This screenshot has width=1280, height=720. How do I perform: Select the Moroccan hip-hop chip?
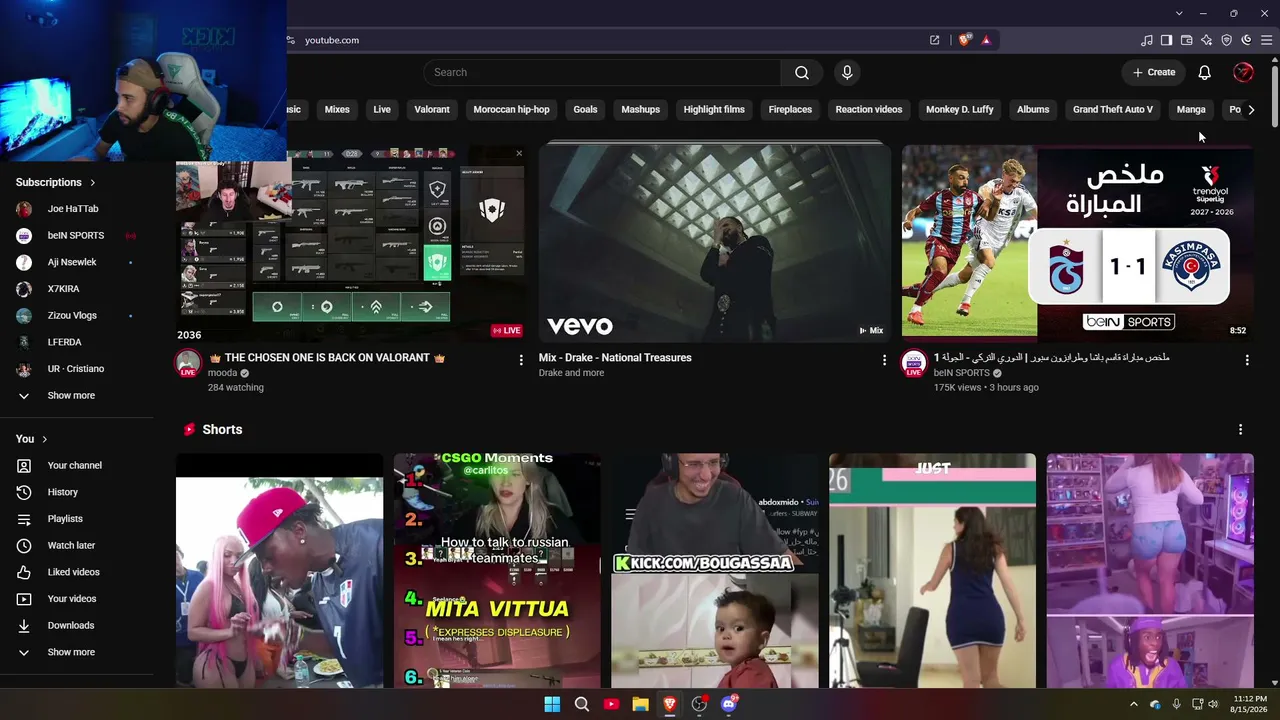pyautogui.click(x=511, y=109)
